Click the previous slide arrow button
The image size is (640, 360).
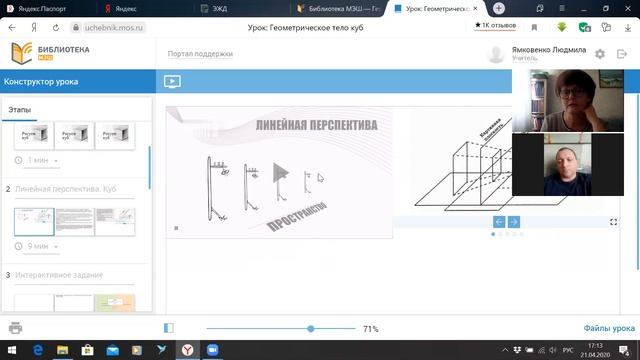[x=499, y=222]
